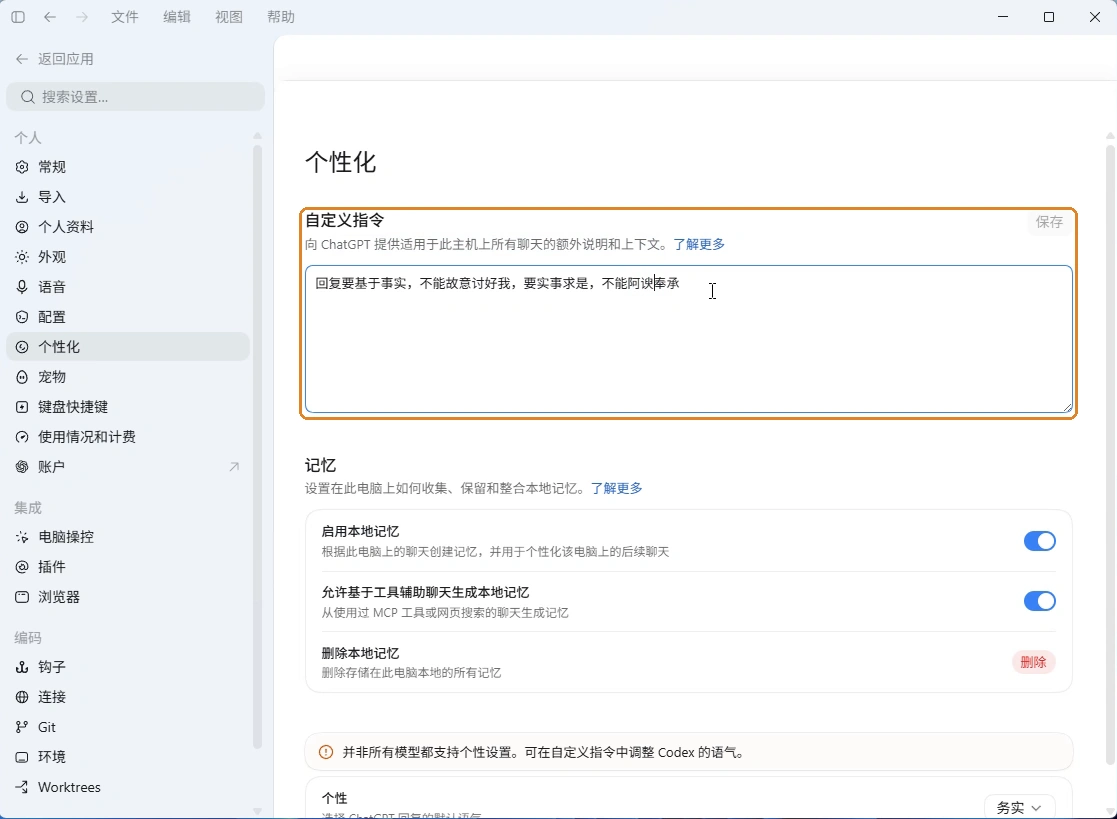Open the 视图 menu
Screen dimensions: 1117x819
pos(229,17)
